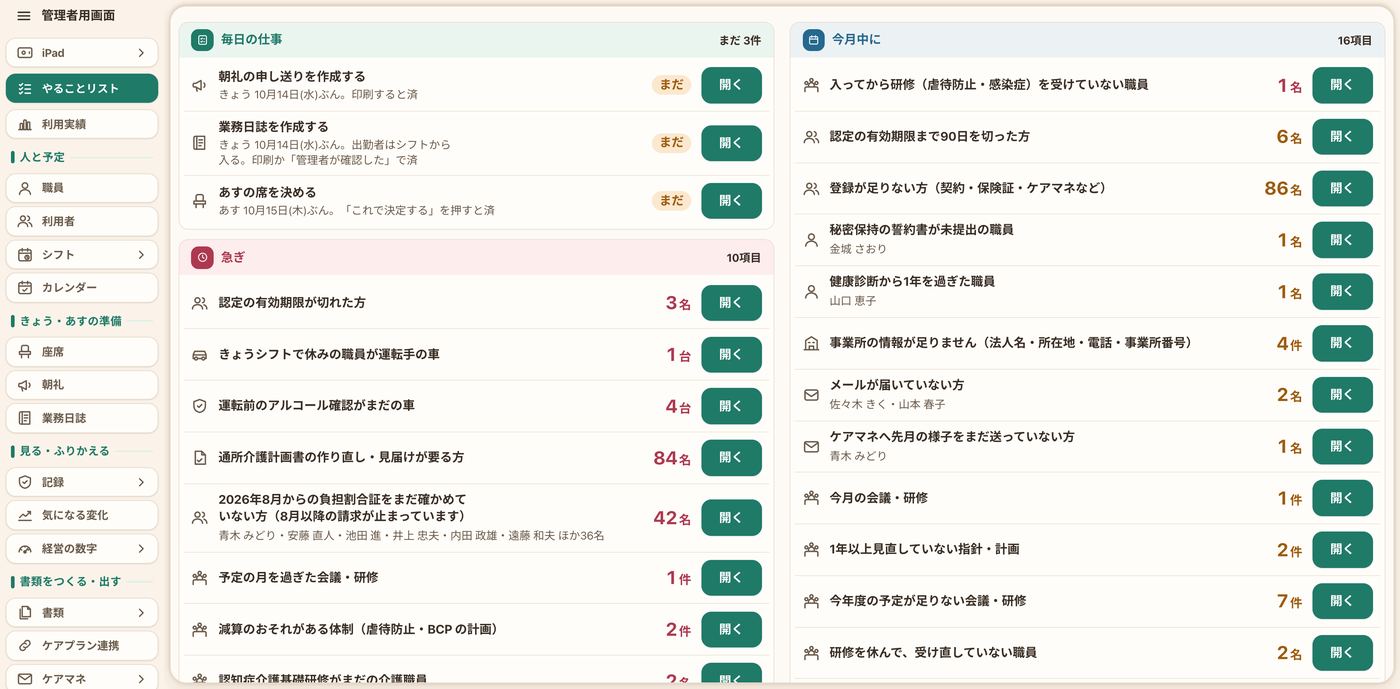Click the 84名 count for 通所介護計画書
This screenshot has height=689, width=1400.
[x=672, y=459]
